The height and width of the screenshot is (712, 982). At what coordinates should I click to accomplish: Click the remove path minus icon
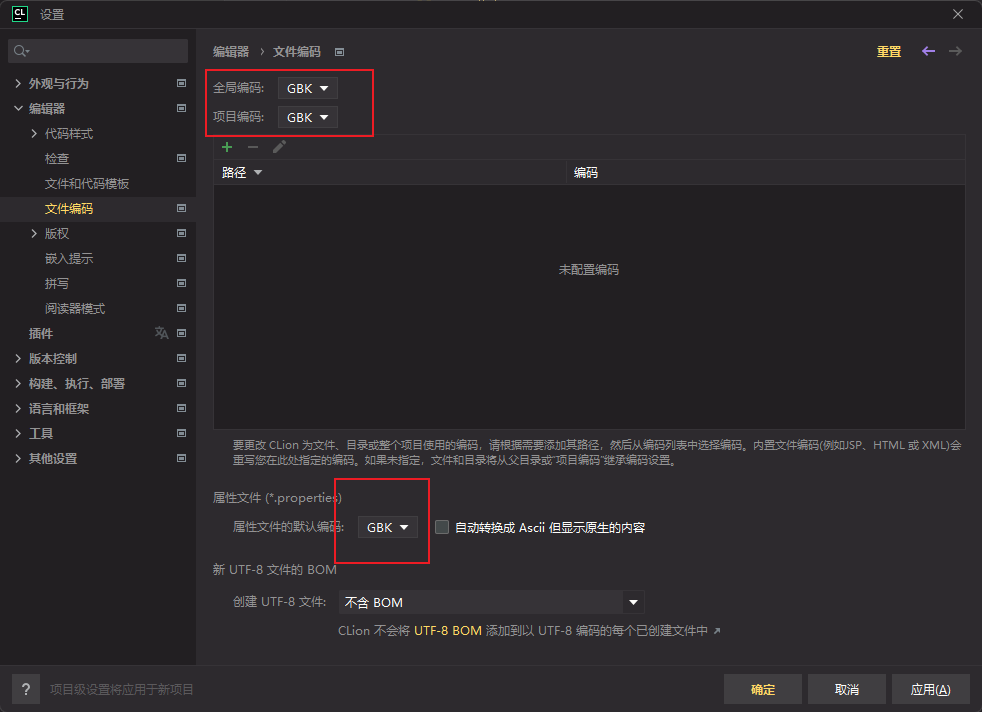tap(253, 147)
